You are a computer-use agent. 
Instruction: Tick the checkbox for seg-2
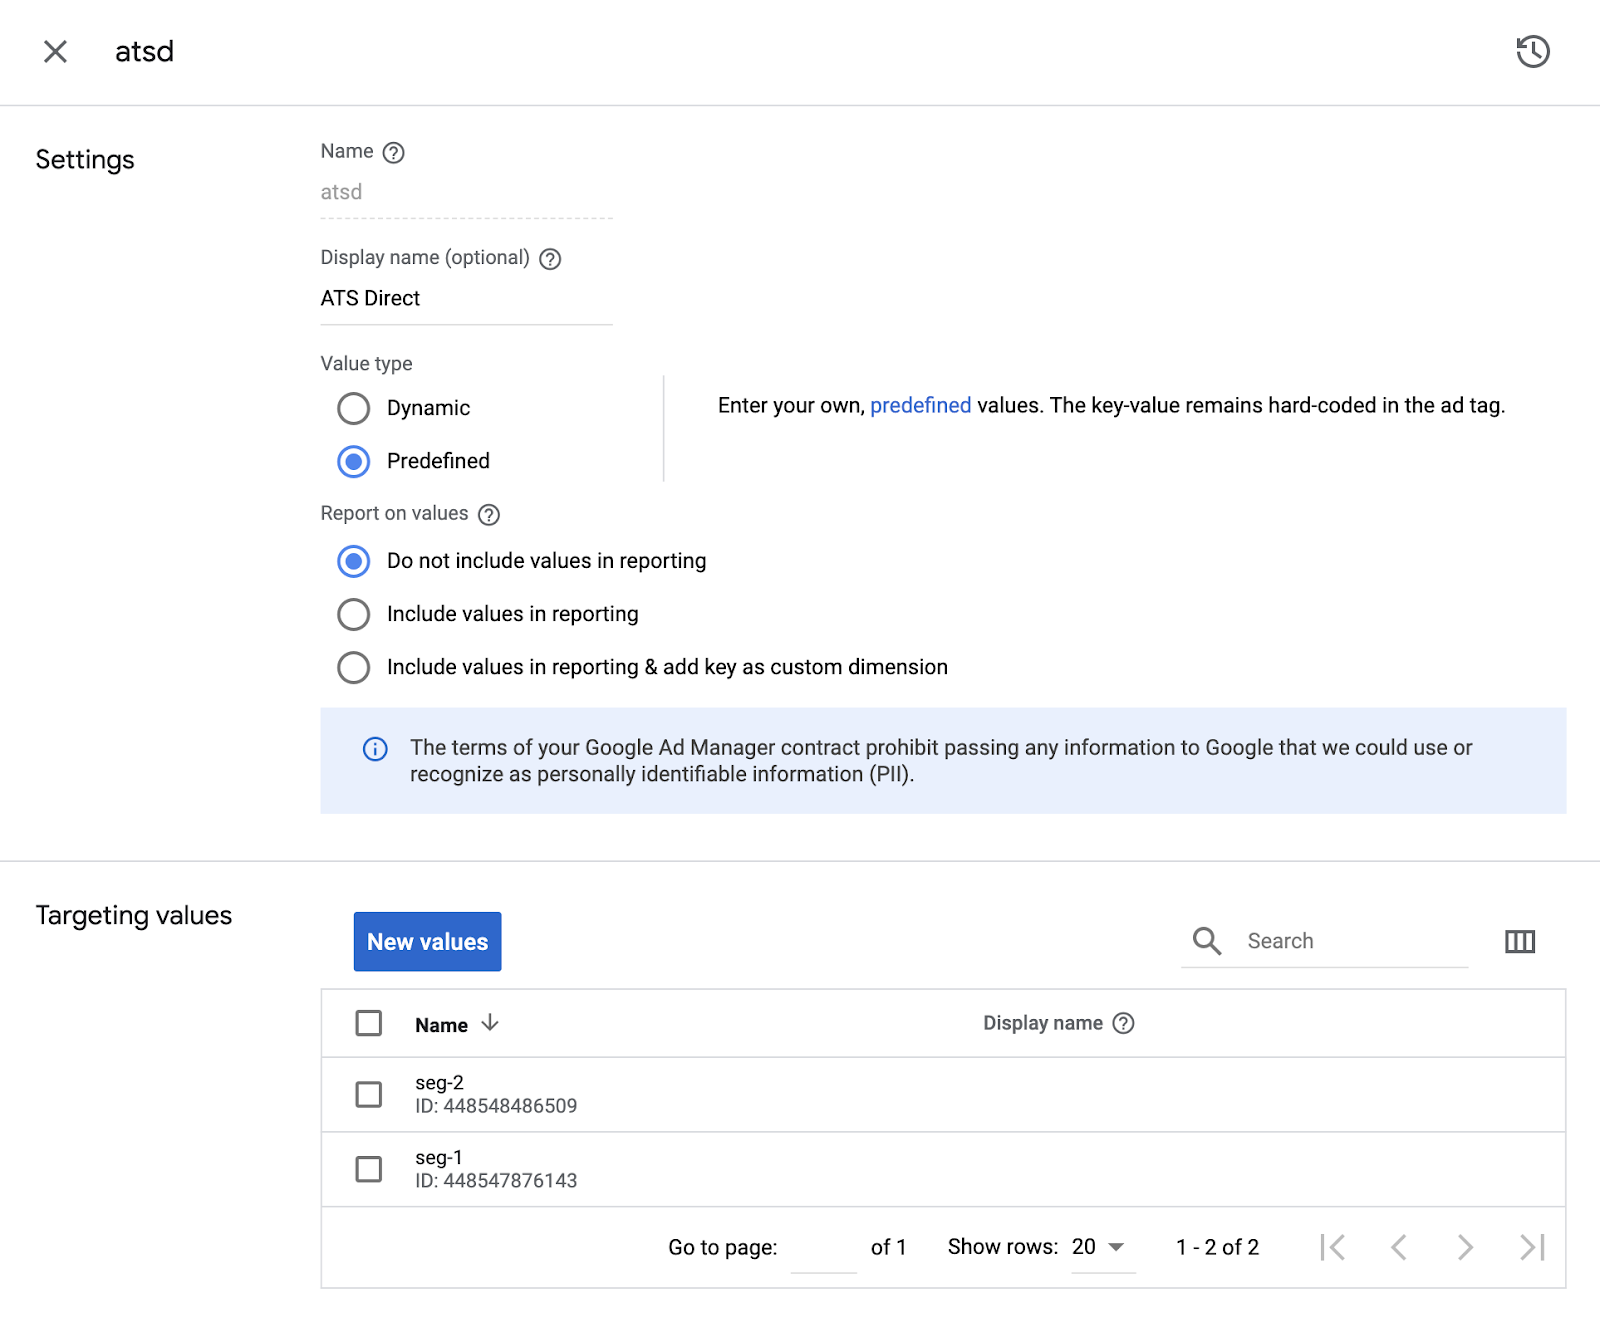[369, 1094]
